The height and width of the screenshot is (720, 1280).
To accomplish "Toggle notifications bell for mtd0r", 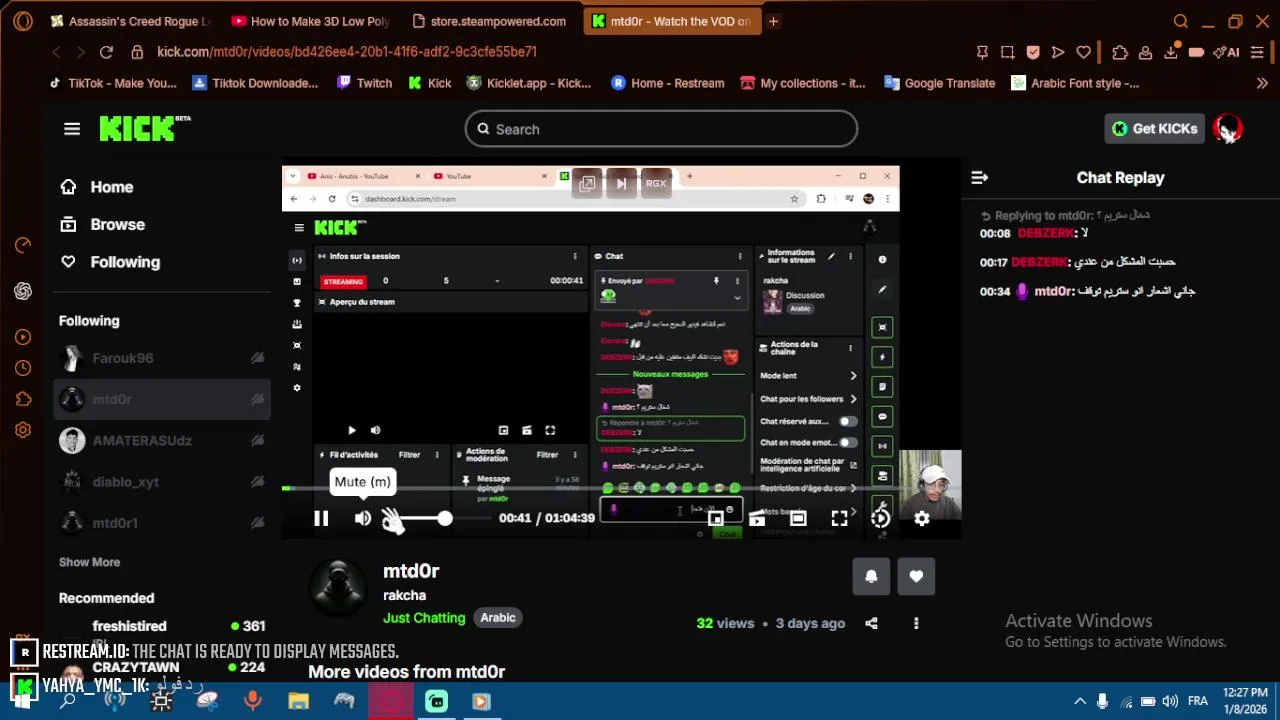I will point(871,576).
